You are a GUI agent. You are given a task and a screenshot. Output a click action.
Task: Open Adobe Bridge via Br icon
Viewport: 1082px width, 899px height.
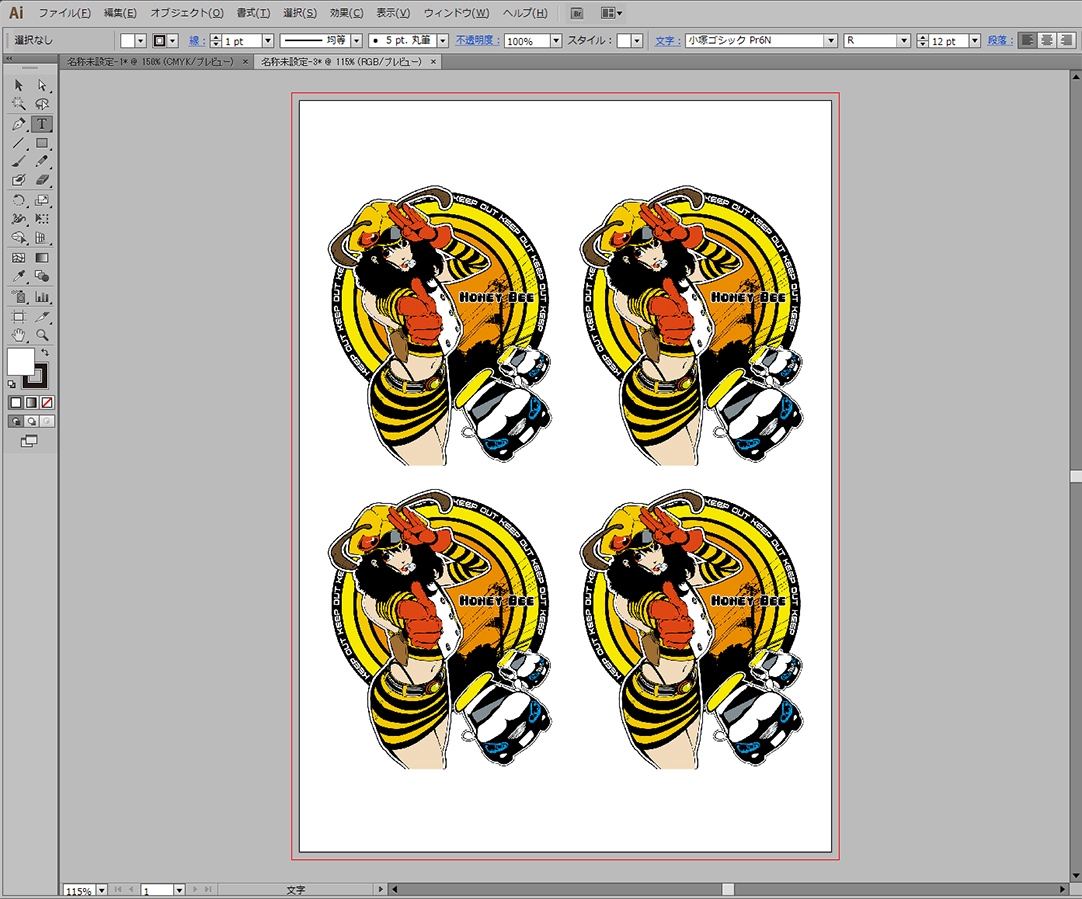tap(578, 13)
